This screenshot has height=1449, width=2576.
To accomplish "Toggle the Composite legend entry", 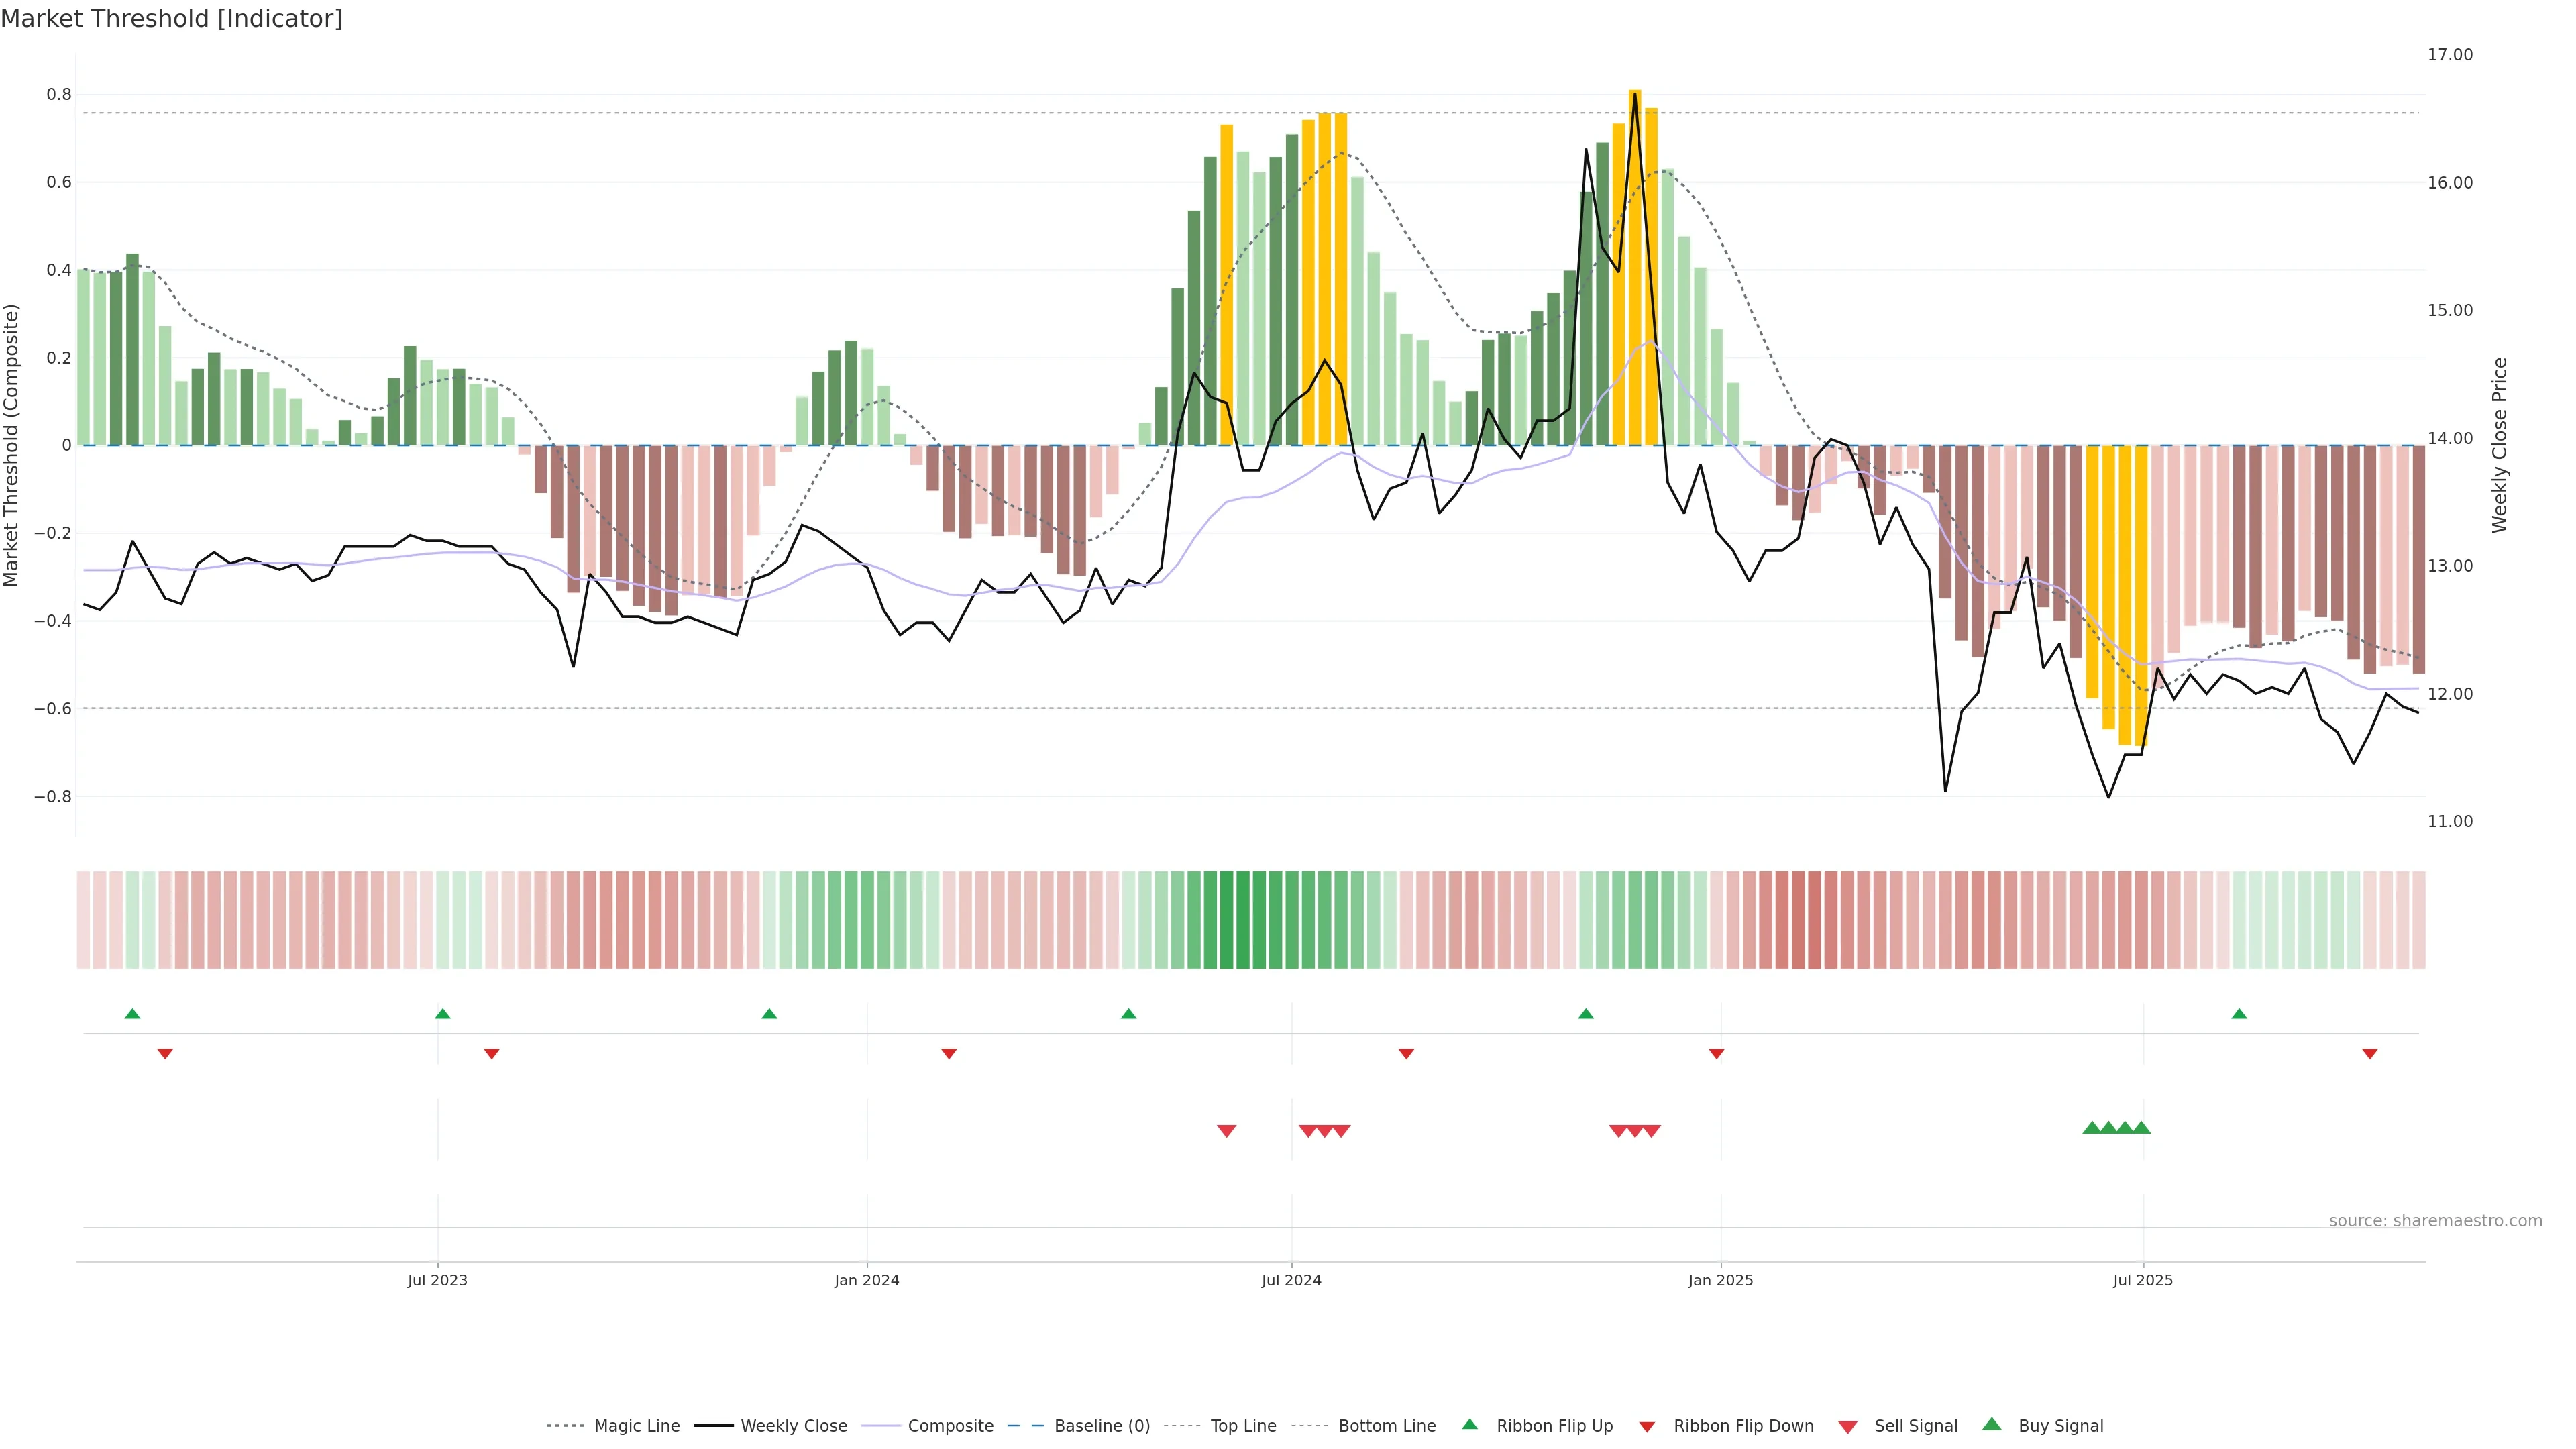I will 950,1426.
